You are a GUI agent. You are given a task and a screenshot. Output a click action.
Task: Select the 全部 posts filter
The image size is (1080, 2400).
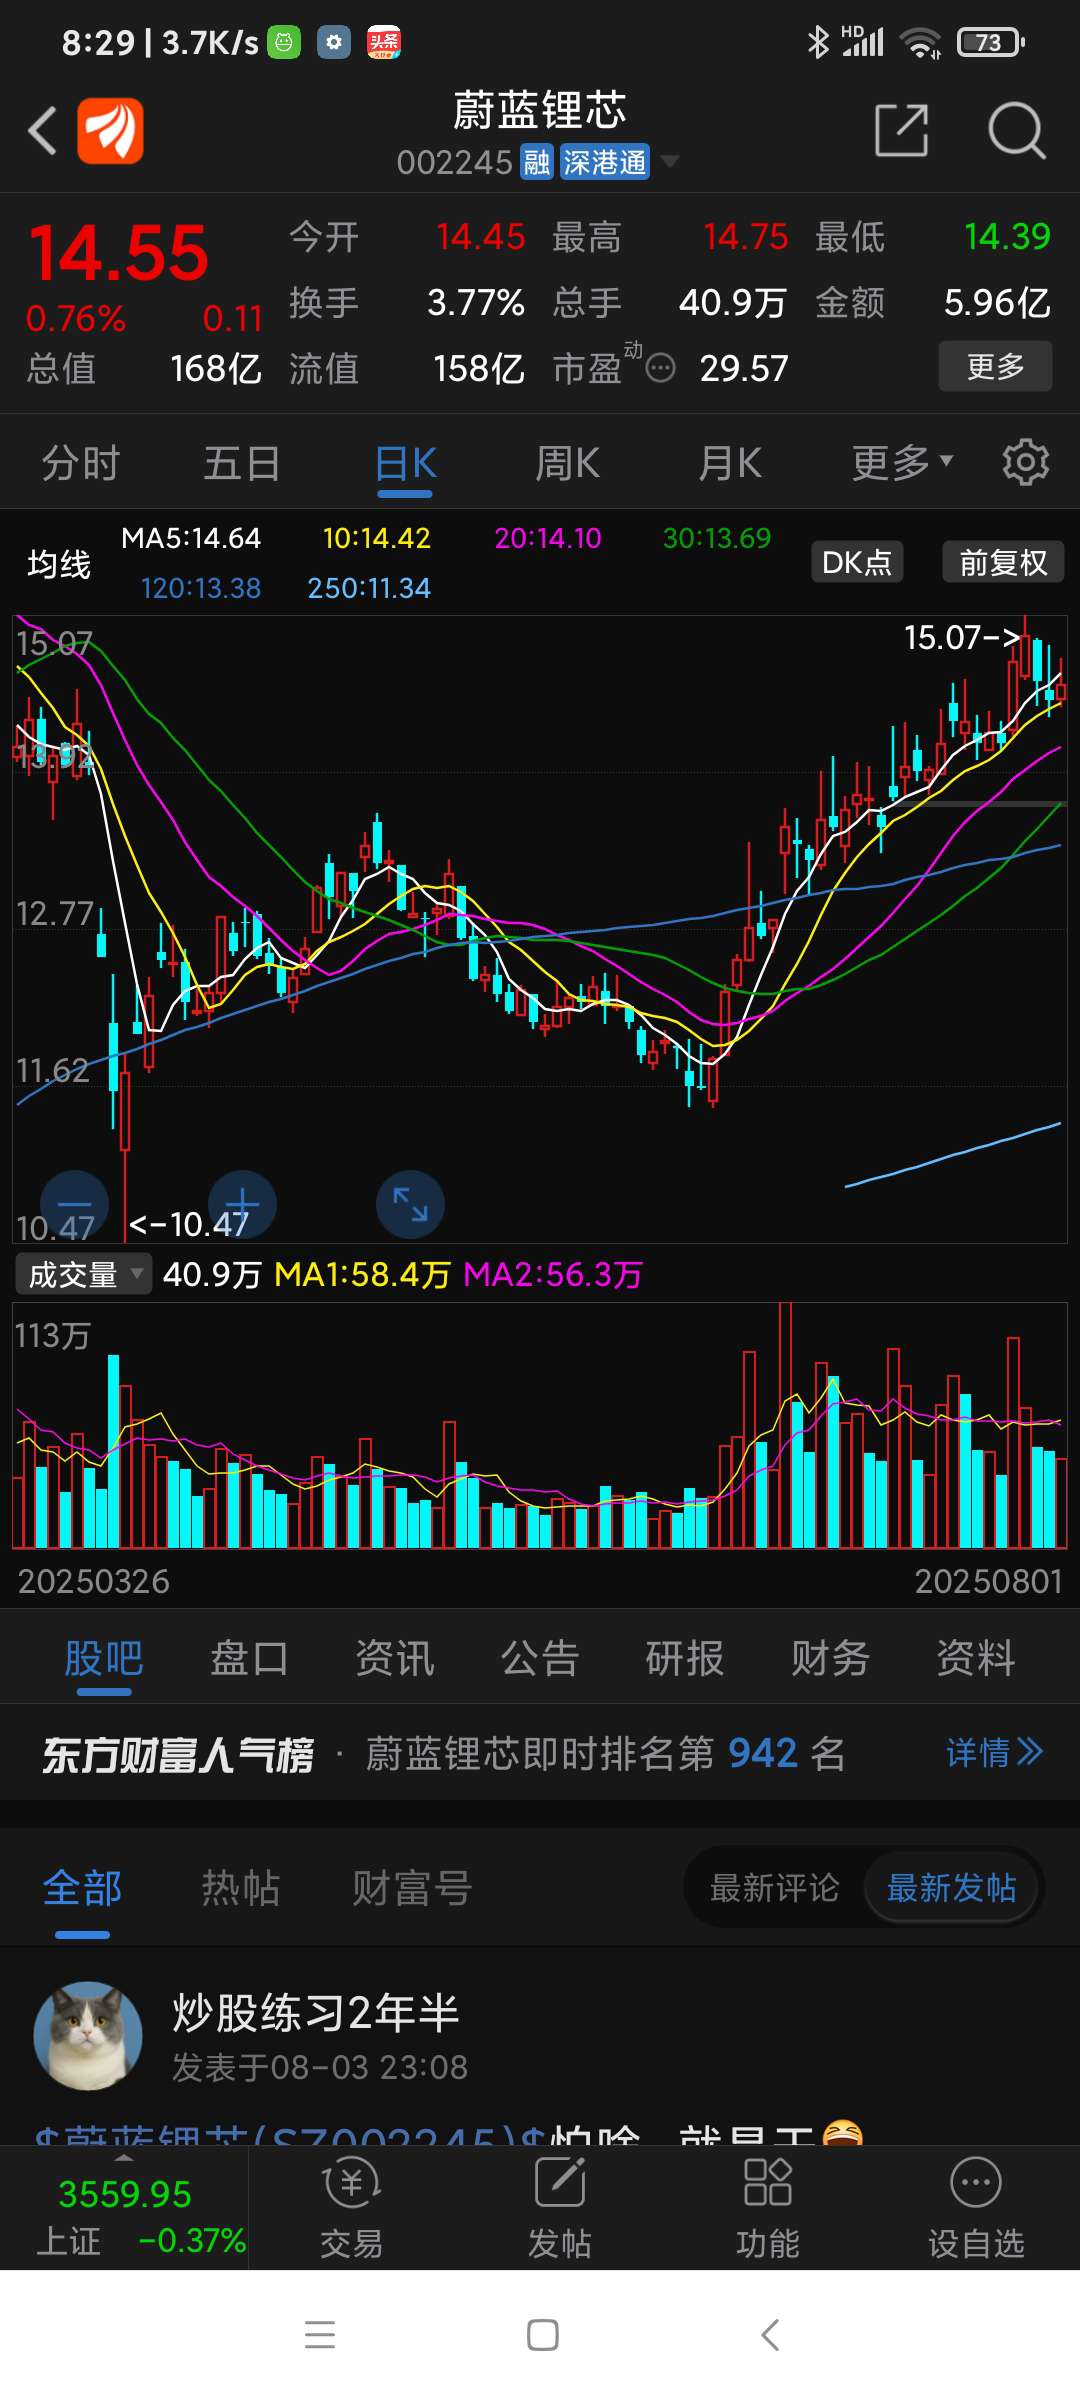(82, 1888)
